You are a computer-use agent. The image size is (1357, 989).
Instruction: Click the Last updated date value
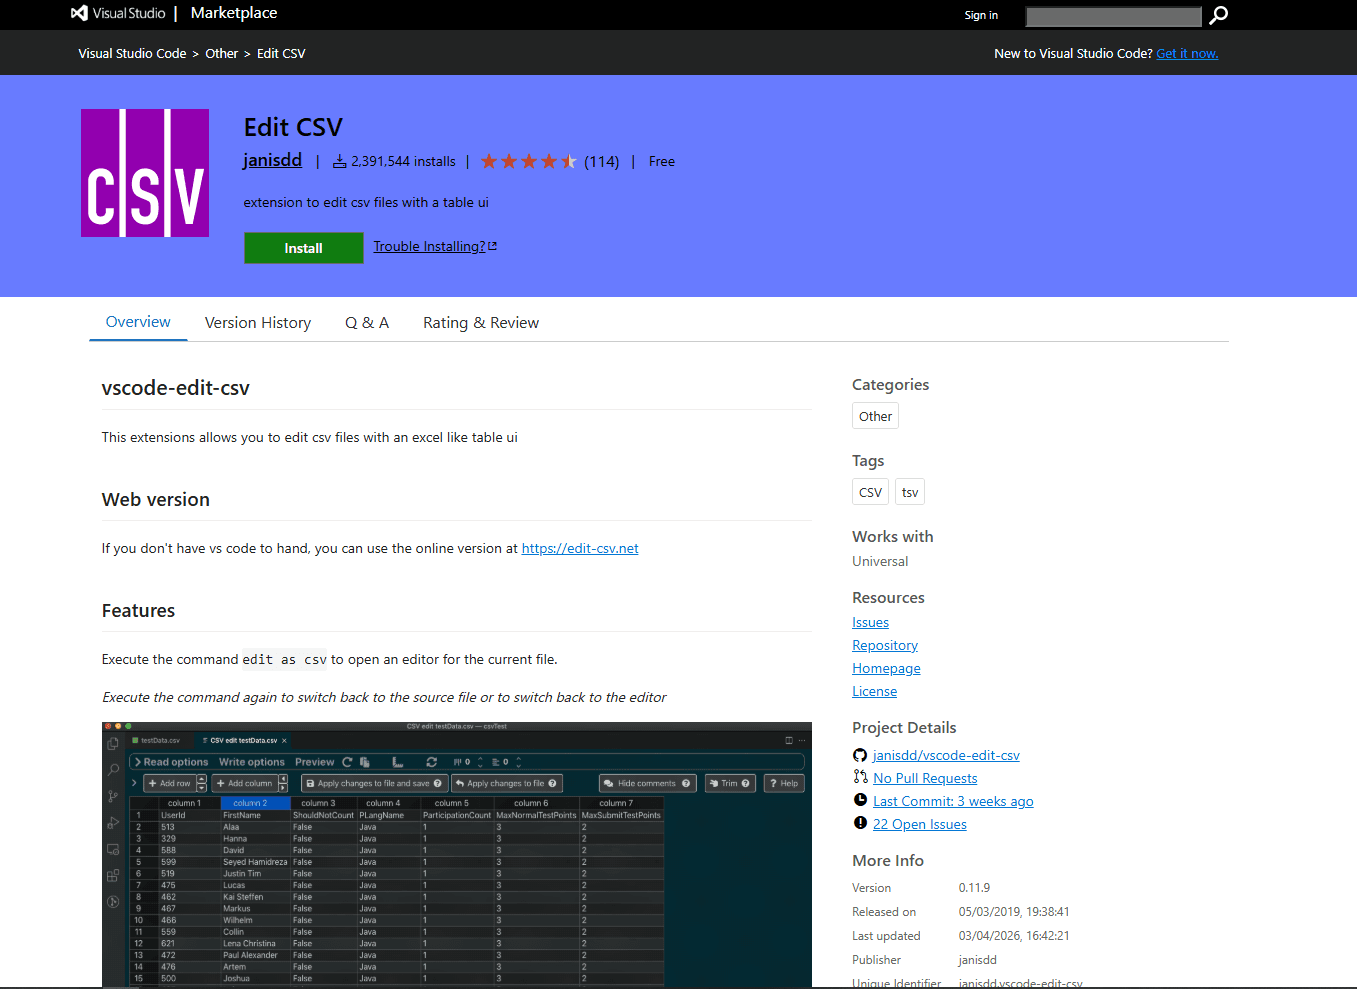[1014, 936]
